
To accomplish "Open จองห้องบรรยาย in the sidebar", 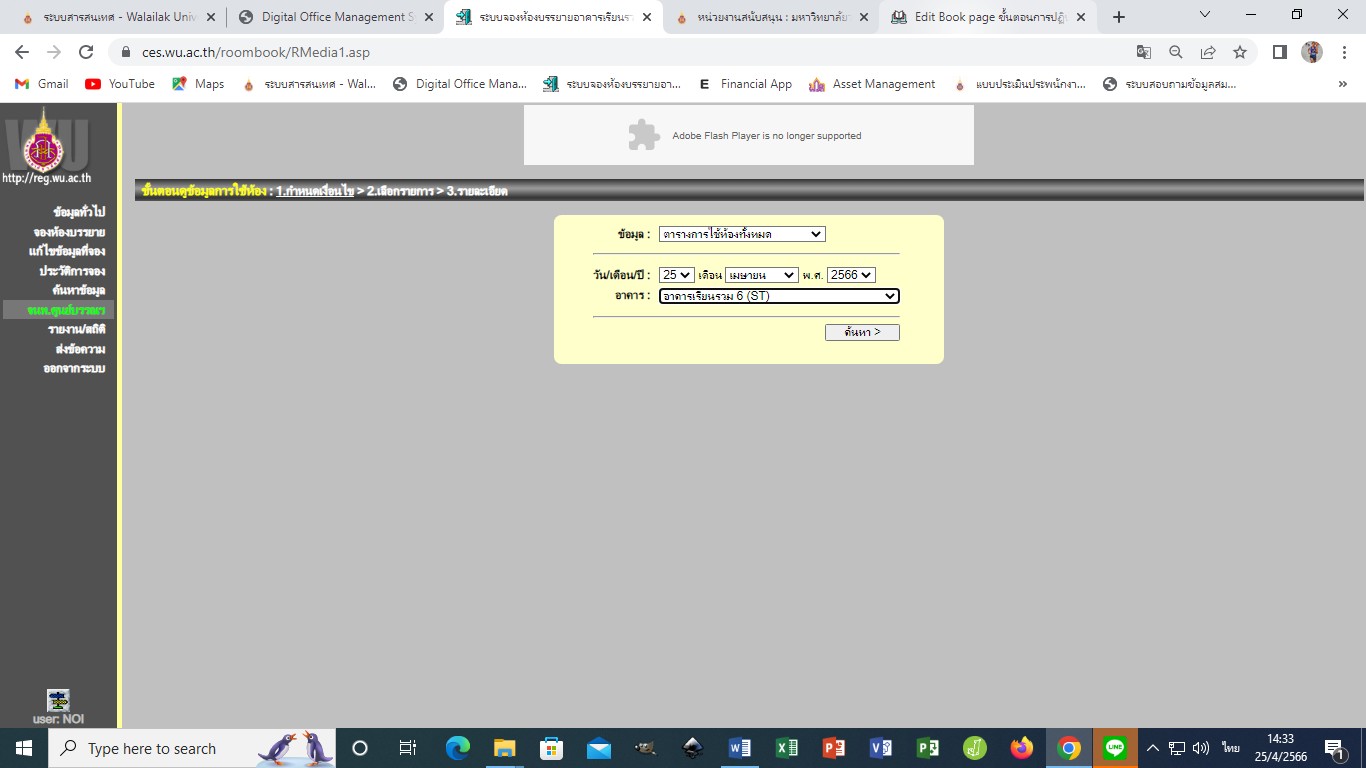I will tap(69, 232).
